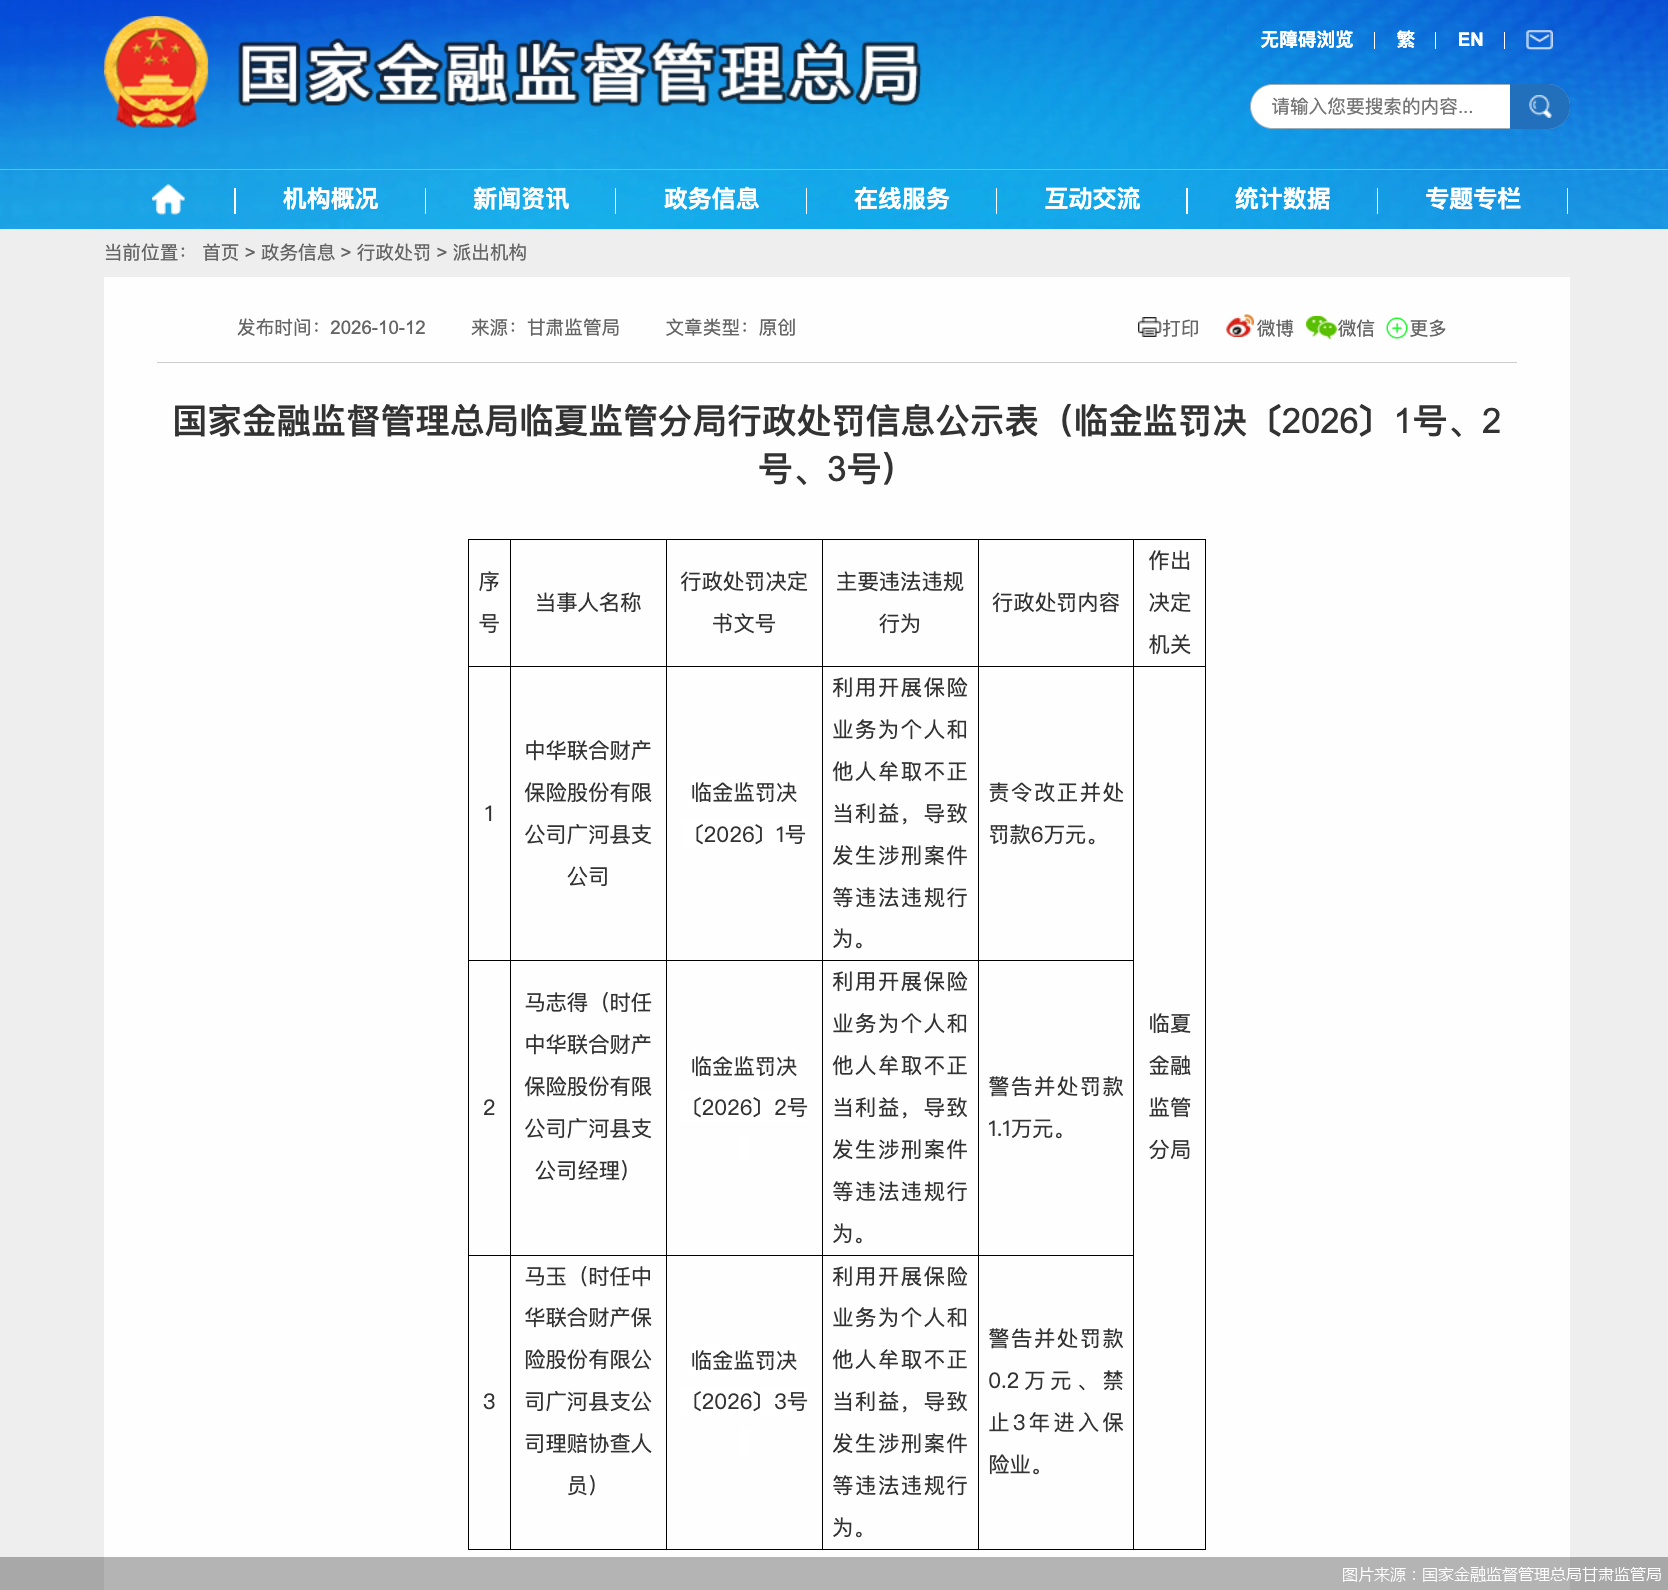Click cell 警告并处罚款0.2万元、禁止3年进入保险业

(1056, 1401)
